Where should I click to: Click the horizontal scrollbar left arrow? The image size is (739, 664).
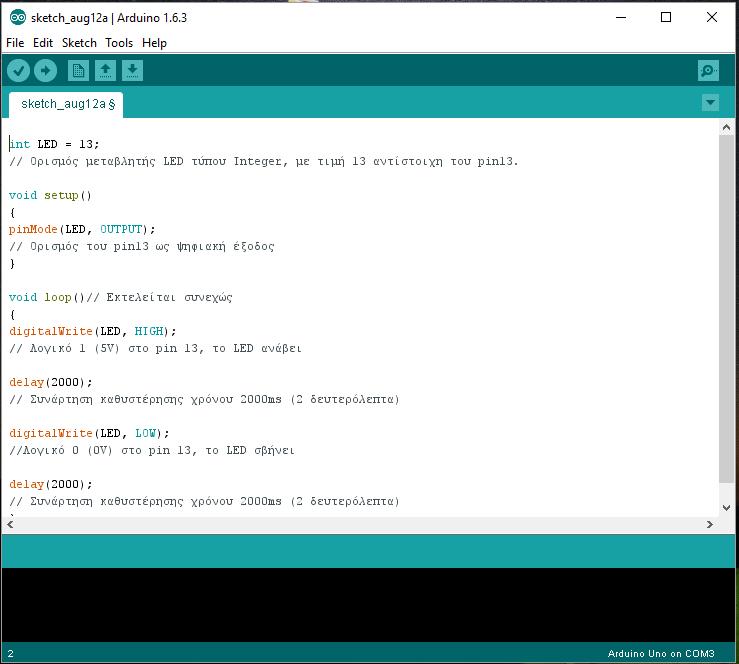tap(10, 524)
